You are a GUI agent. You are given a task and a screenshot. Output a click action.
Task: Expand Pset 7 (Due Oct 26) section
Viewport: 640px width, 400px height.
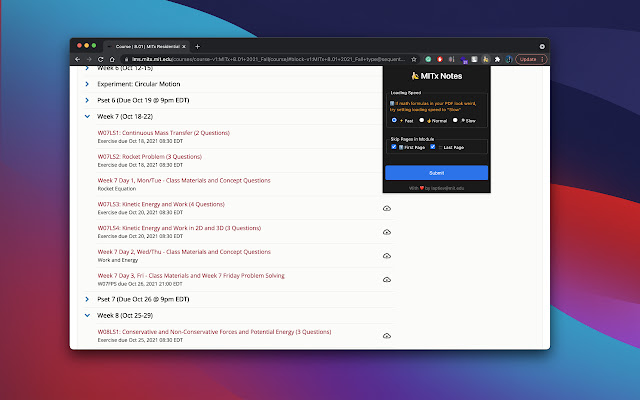click(87, 299)
